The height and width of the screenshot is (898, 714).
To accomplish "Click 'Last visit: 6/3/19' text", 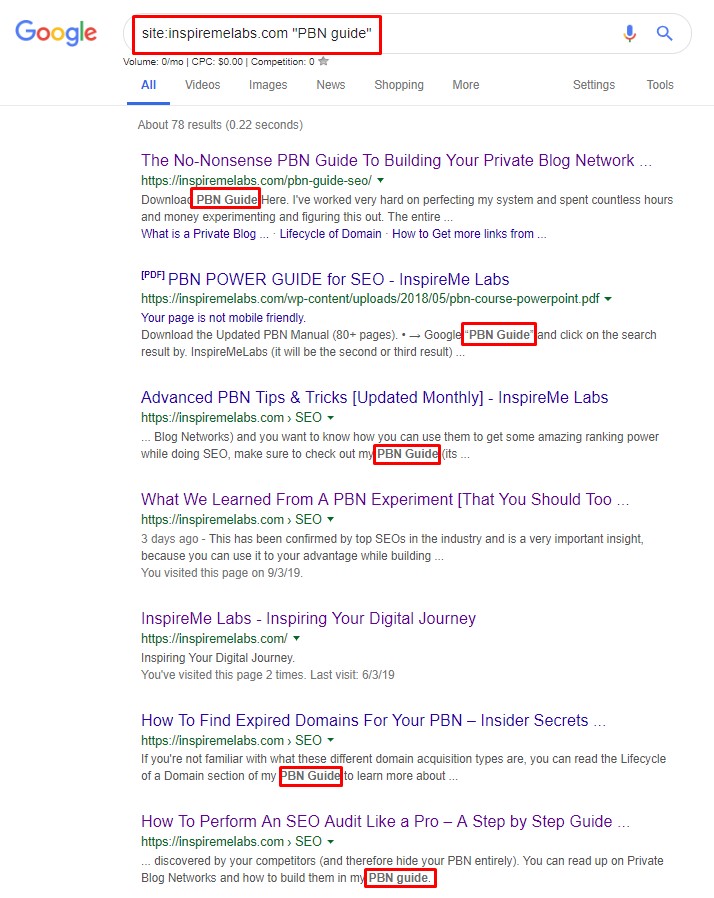I will [352, 675].
